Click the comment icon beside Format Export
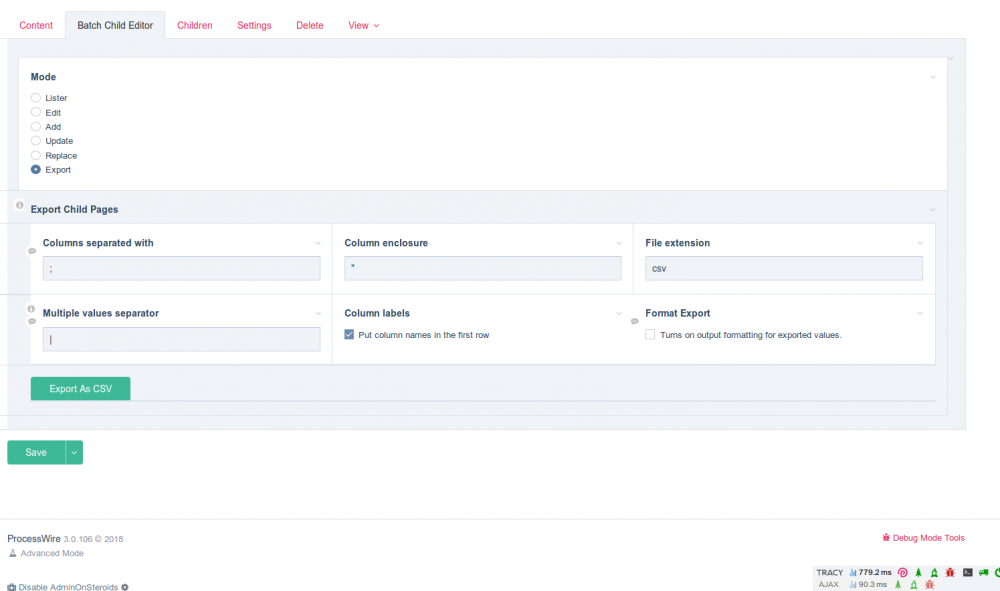This screenshot has width=1000, height=591. click(x=635, y=321)
